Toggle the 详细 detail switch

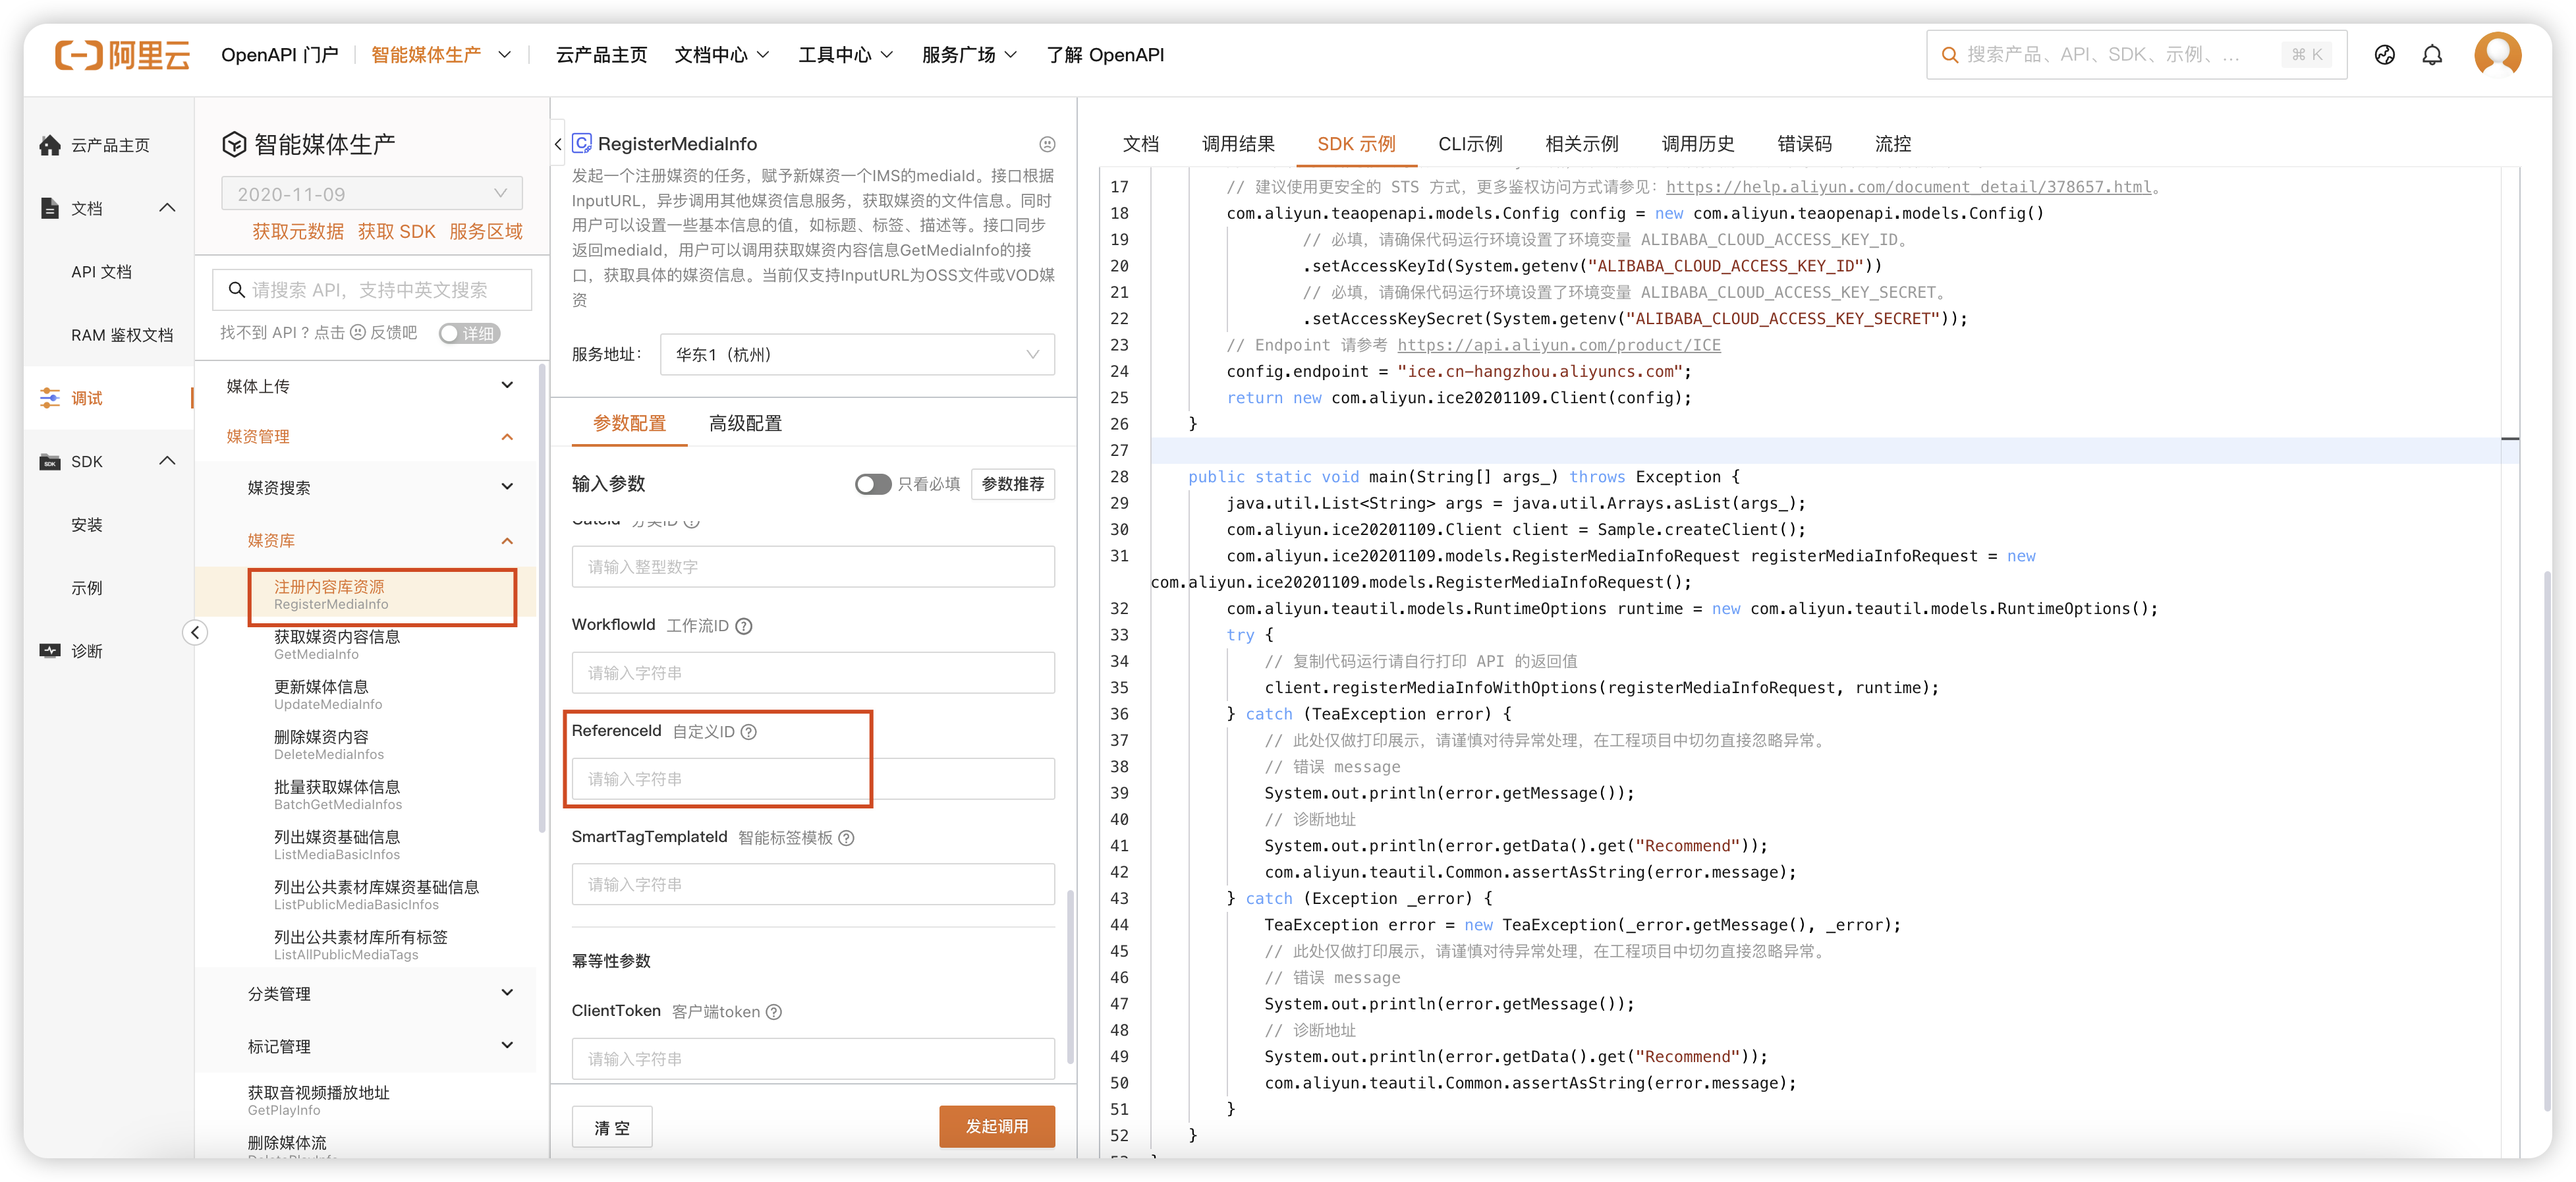[x=469, y=333]
